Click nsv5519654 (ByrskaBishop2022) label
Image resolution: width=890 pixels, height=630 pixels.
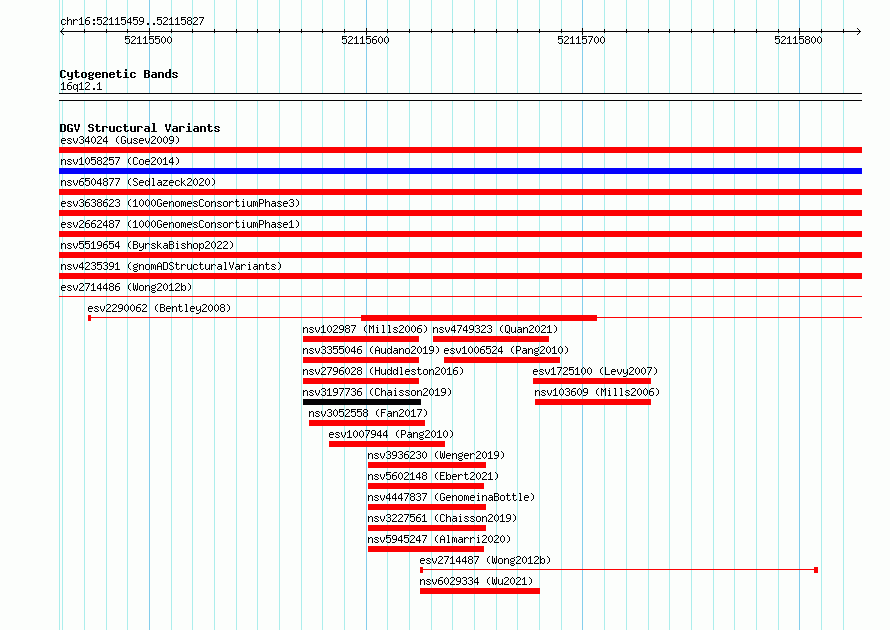147,245
